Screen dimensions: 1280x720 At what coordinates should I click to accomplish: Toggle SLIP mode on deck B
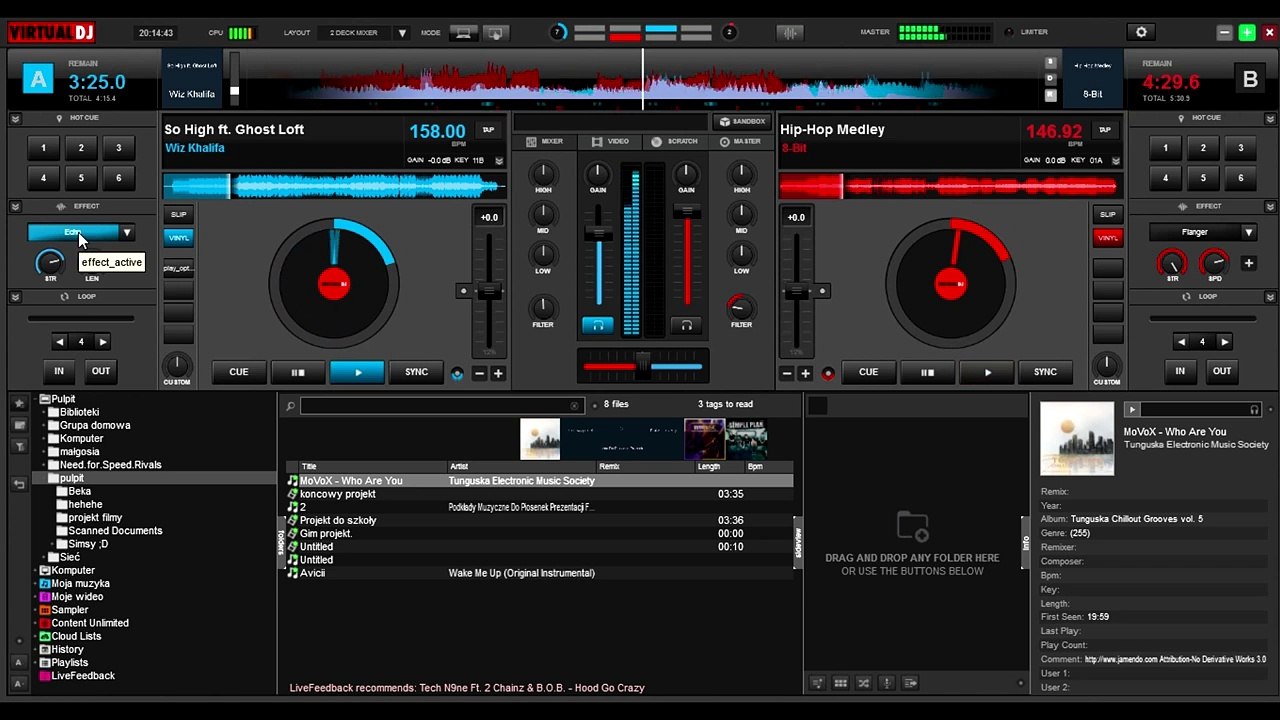[x=1108, y=214]
